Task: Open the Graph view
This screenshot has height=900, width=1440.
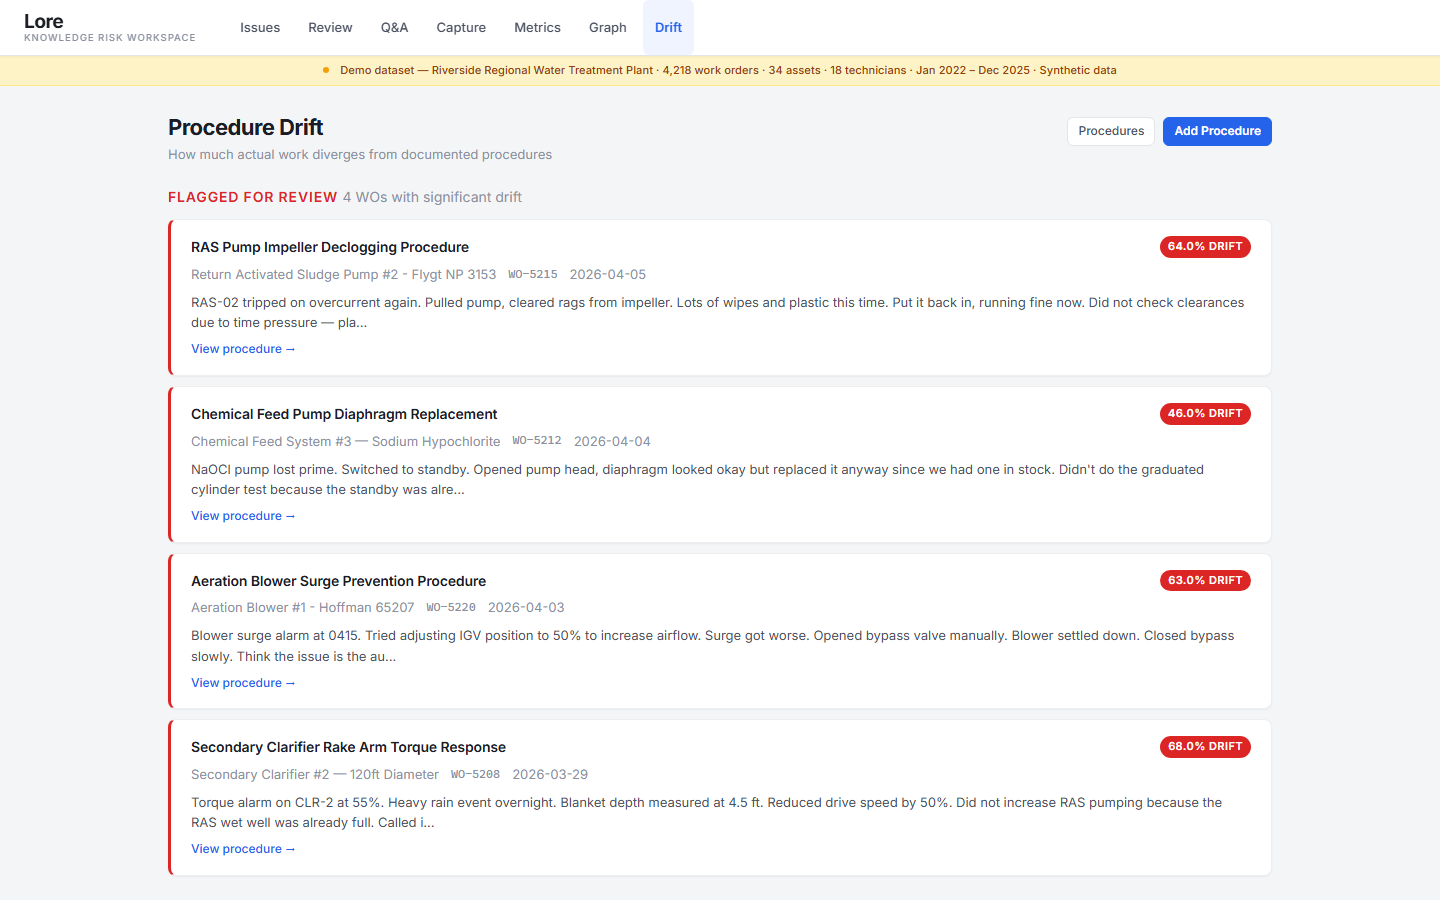Action: point(607,27)
